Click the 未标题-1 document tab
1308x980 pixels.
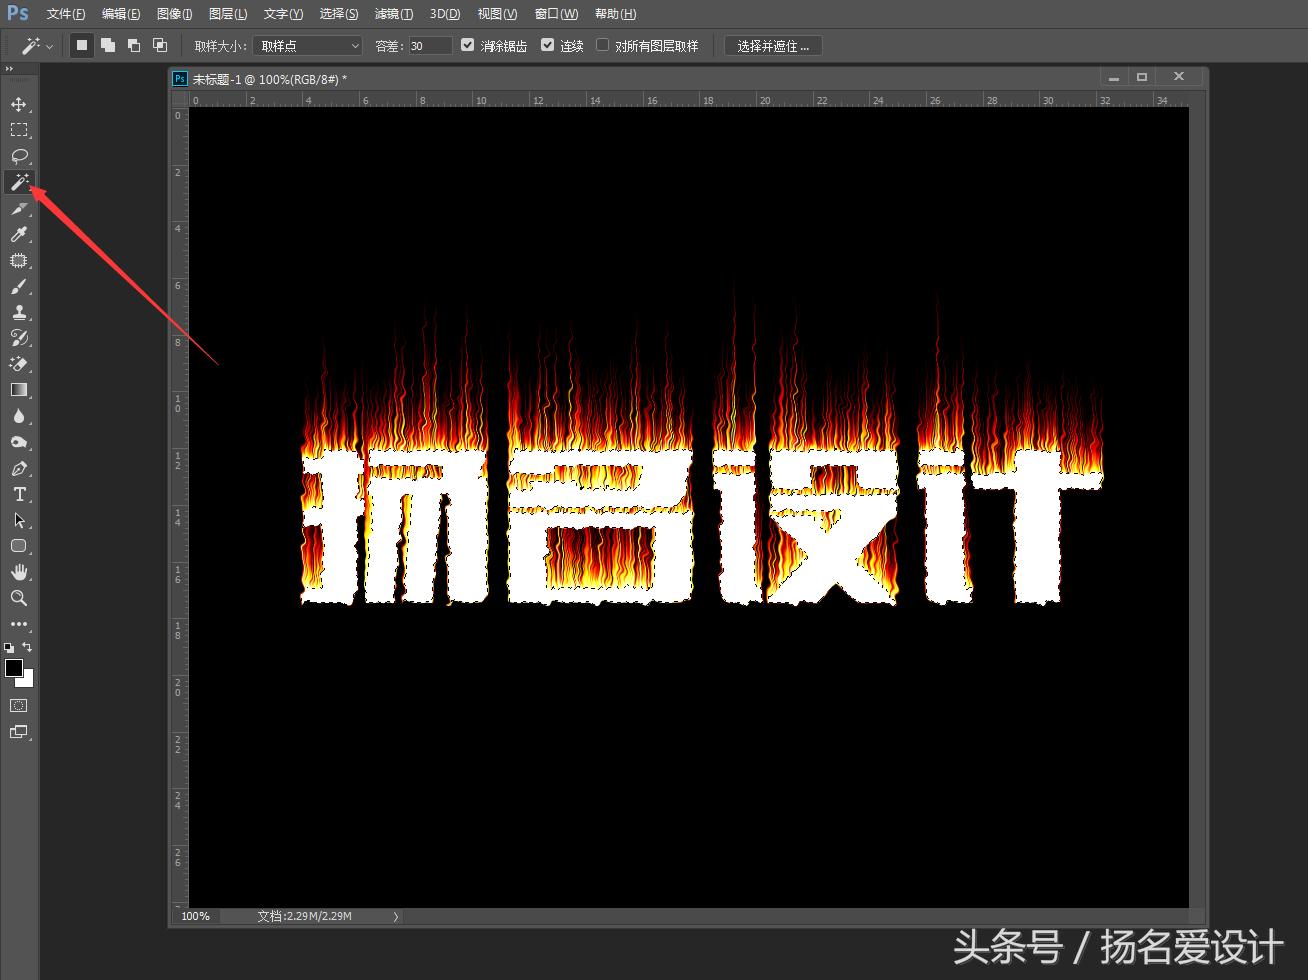click(x=260, y=78)
